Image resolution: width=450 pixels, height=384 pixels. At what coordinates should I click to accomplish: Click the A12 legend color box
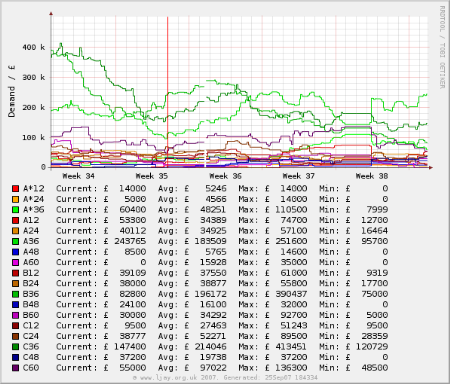click(x=15, y=220)
